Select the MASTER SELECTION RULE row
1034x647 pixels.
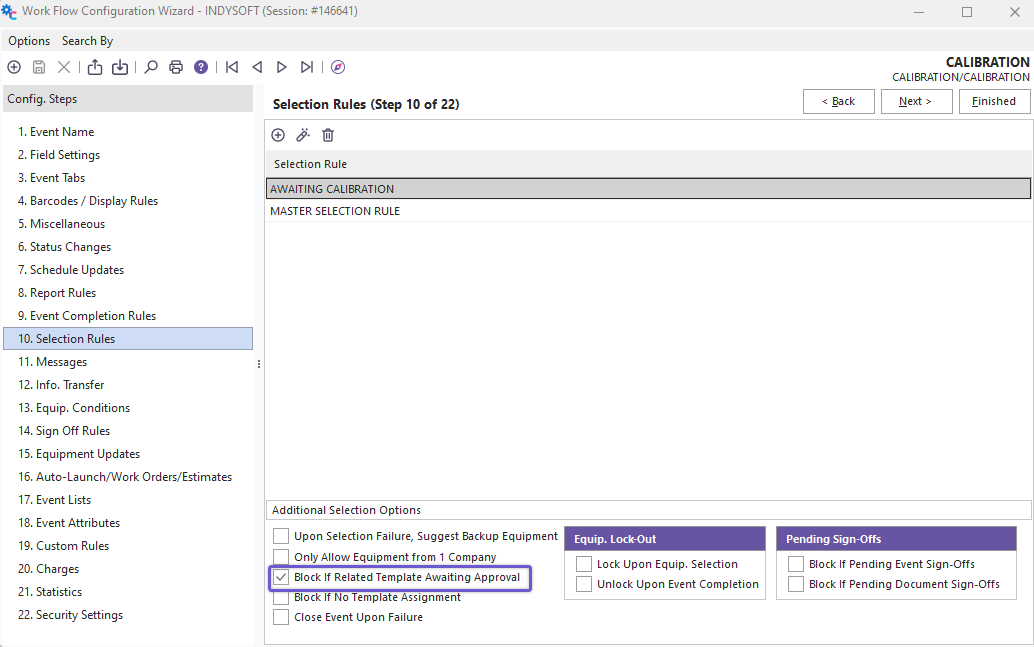[x=335, y=211]
